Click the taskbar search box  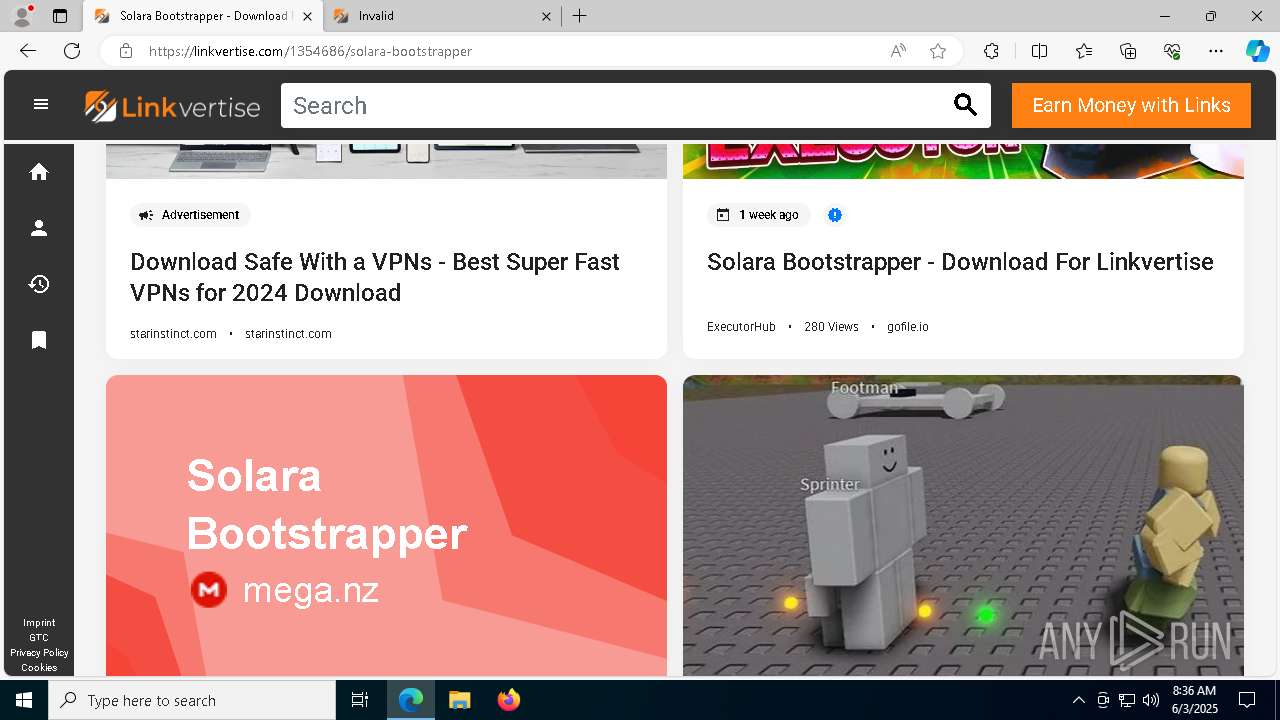click(192, 700)
